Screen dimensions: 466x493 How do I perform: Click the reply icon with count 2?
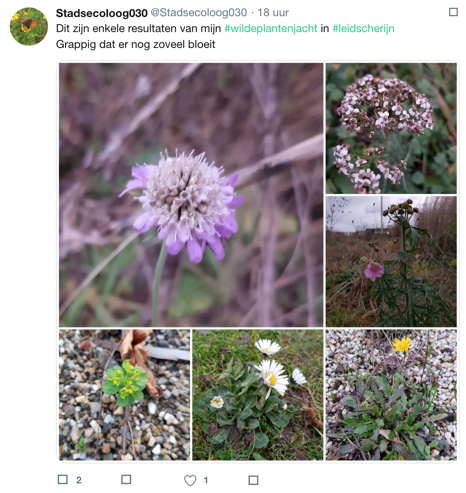click(63, 479)
